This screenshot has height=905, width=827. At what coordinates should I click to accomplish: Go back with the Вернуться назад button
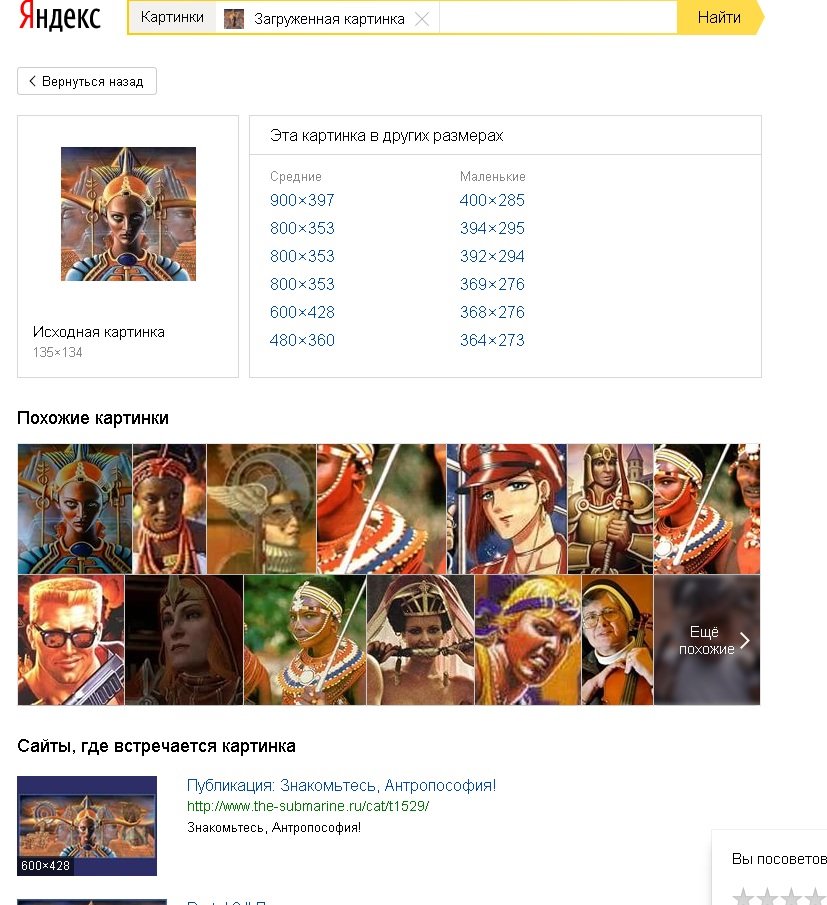pos(87,81)
